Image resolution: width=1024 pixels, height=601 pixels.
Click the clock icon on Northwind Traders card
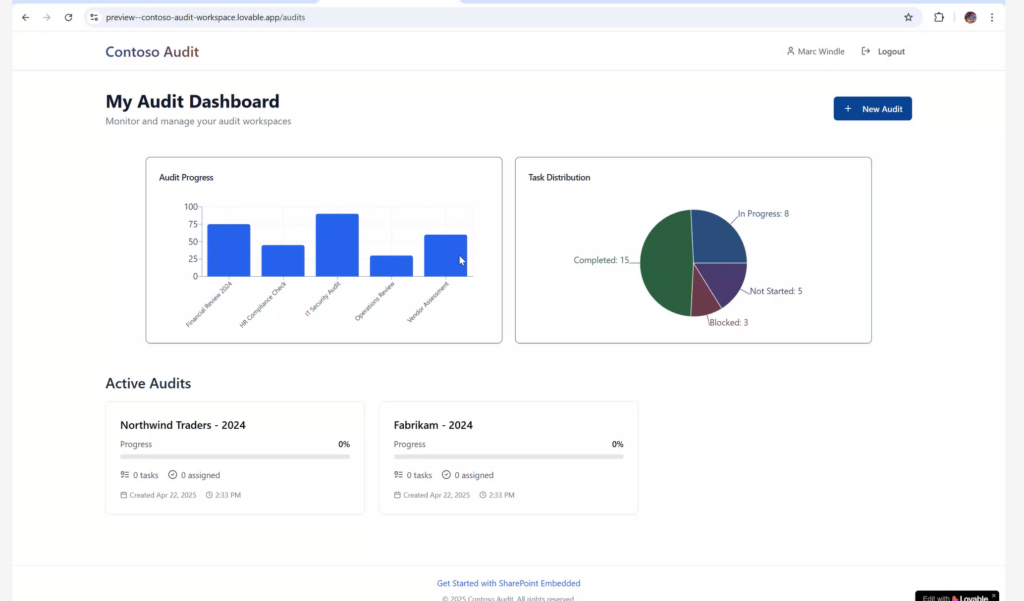click(x=209, y=495)
